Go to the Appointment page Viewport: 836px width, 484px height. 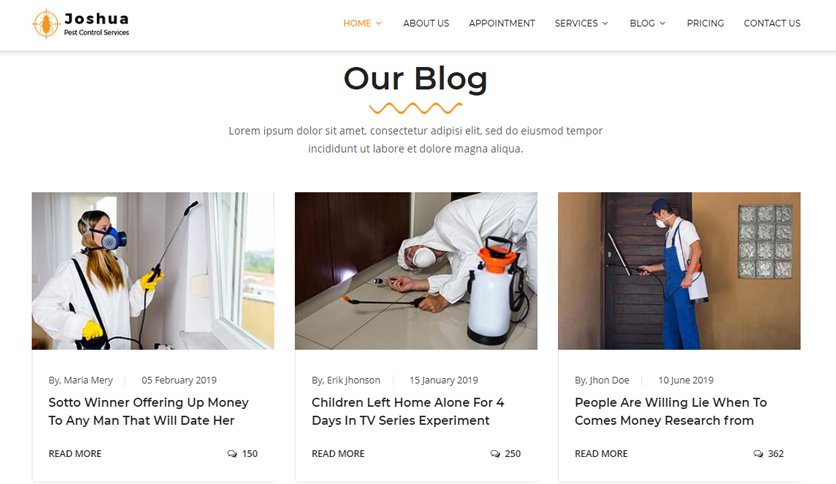502,23
